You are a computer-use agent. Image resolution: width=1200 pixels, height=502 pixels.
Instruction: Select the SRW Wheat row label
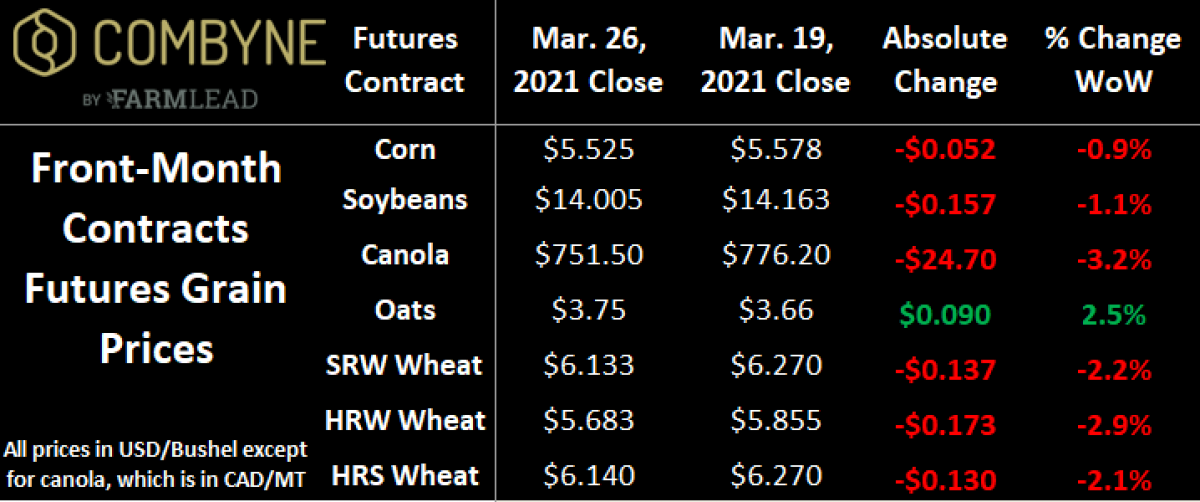[406, 365]
